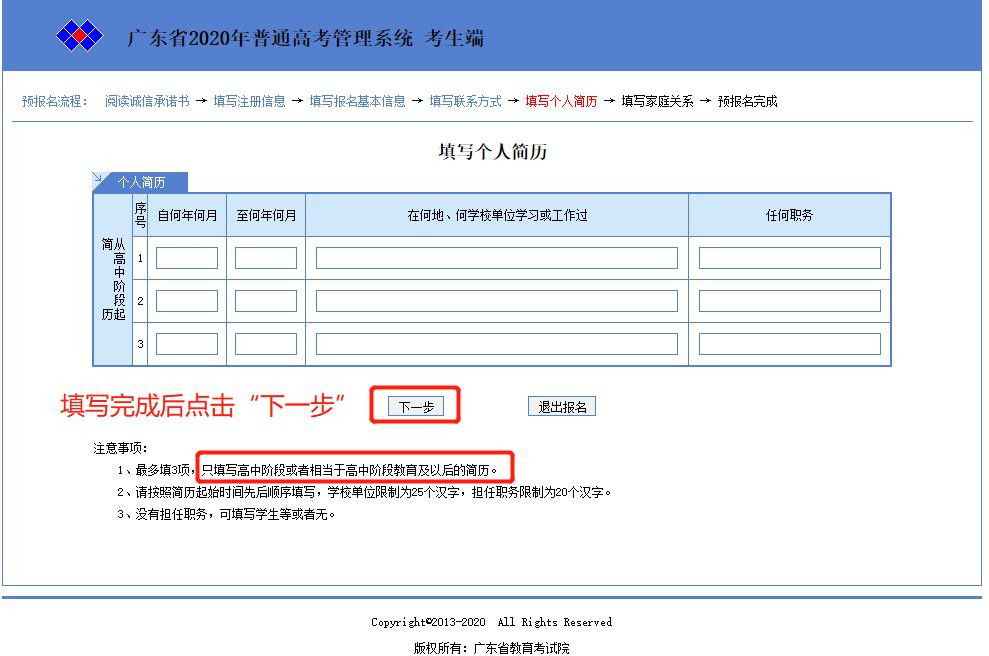Click row 2 任何职务 position field
This screenshot has height=656, width=989.
(x=789, y=301)
